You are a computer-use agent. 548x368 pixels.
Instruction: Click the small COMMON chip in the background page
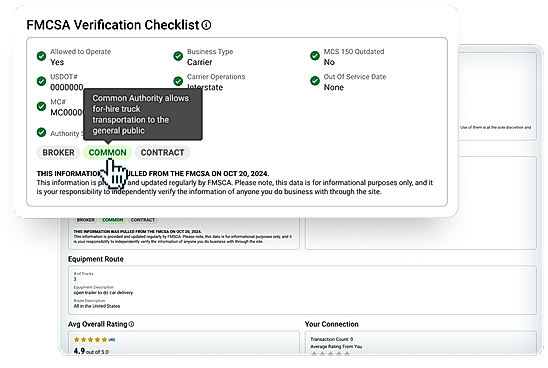click(x=113, y=220)
